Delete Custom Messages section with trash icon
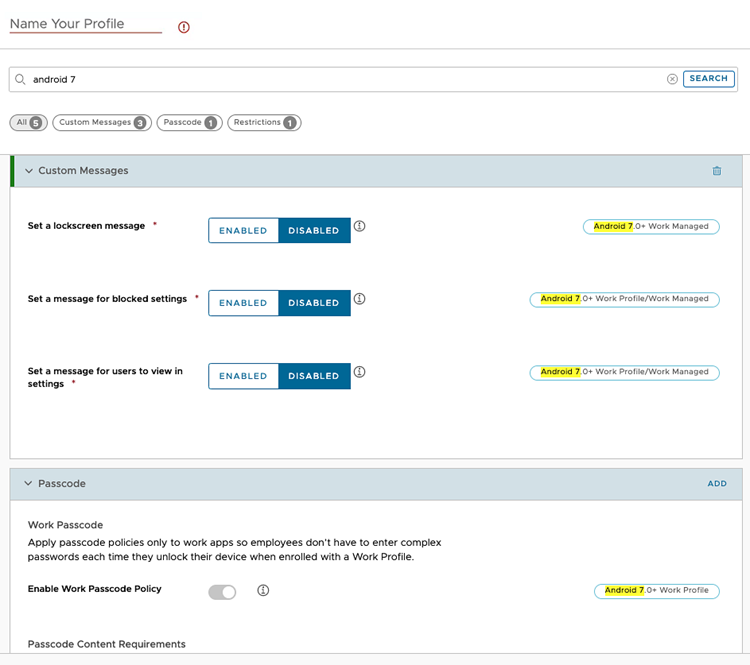Screen dimensions: 750x665 coord(717,171)
